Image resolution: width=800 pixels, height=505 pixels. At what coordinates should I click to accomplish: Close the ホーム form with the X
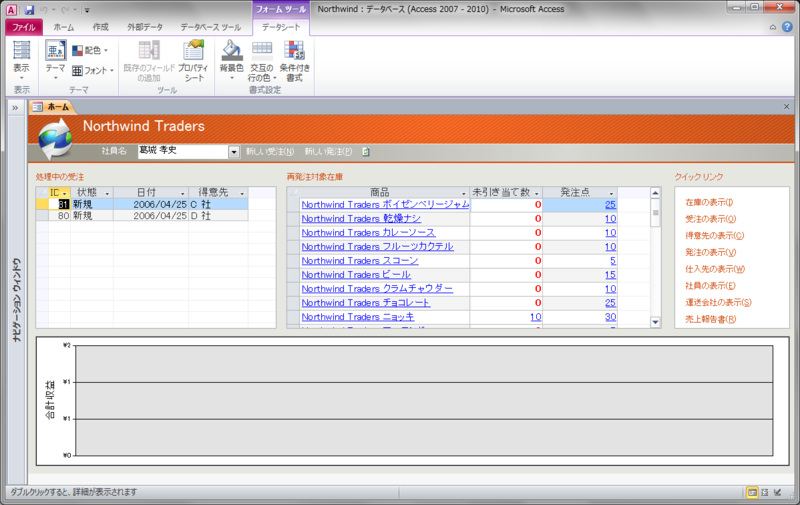[786, 107]
